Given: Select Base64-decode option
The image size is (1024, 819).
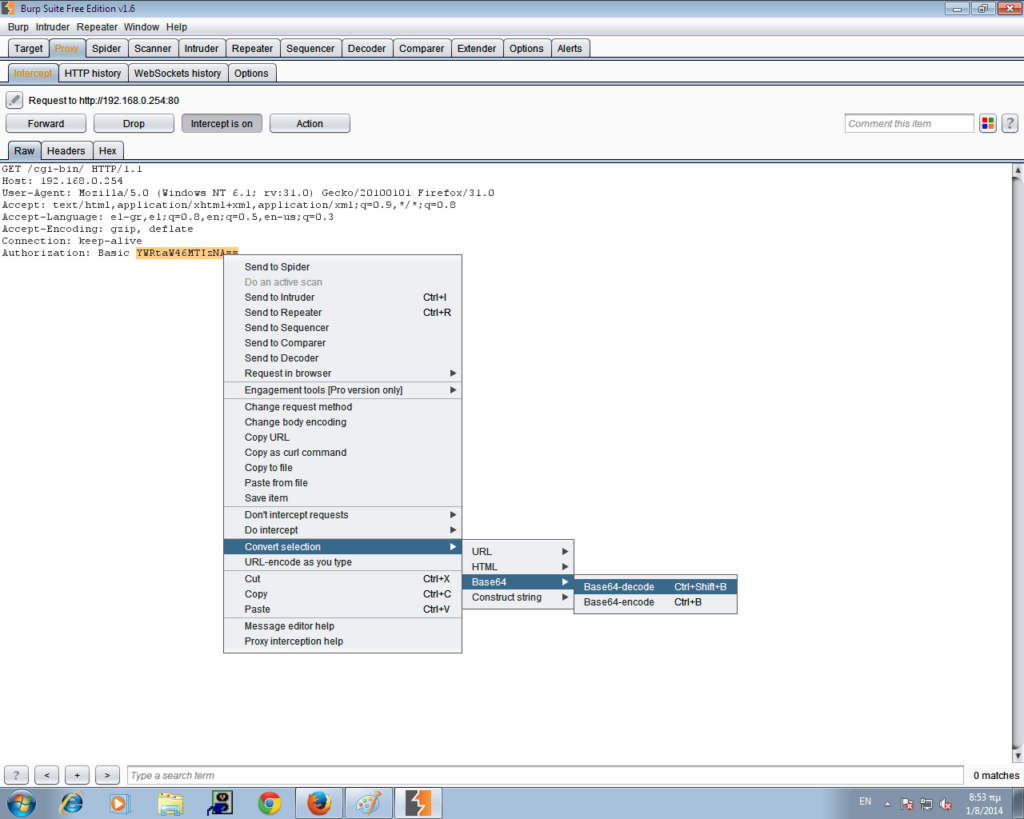Looking at the screenshot, I should 655,586.
